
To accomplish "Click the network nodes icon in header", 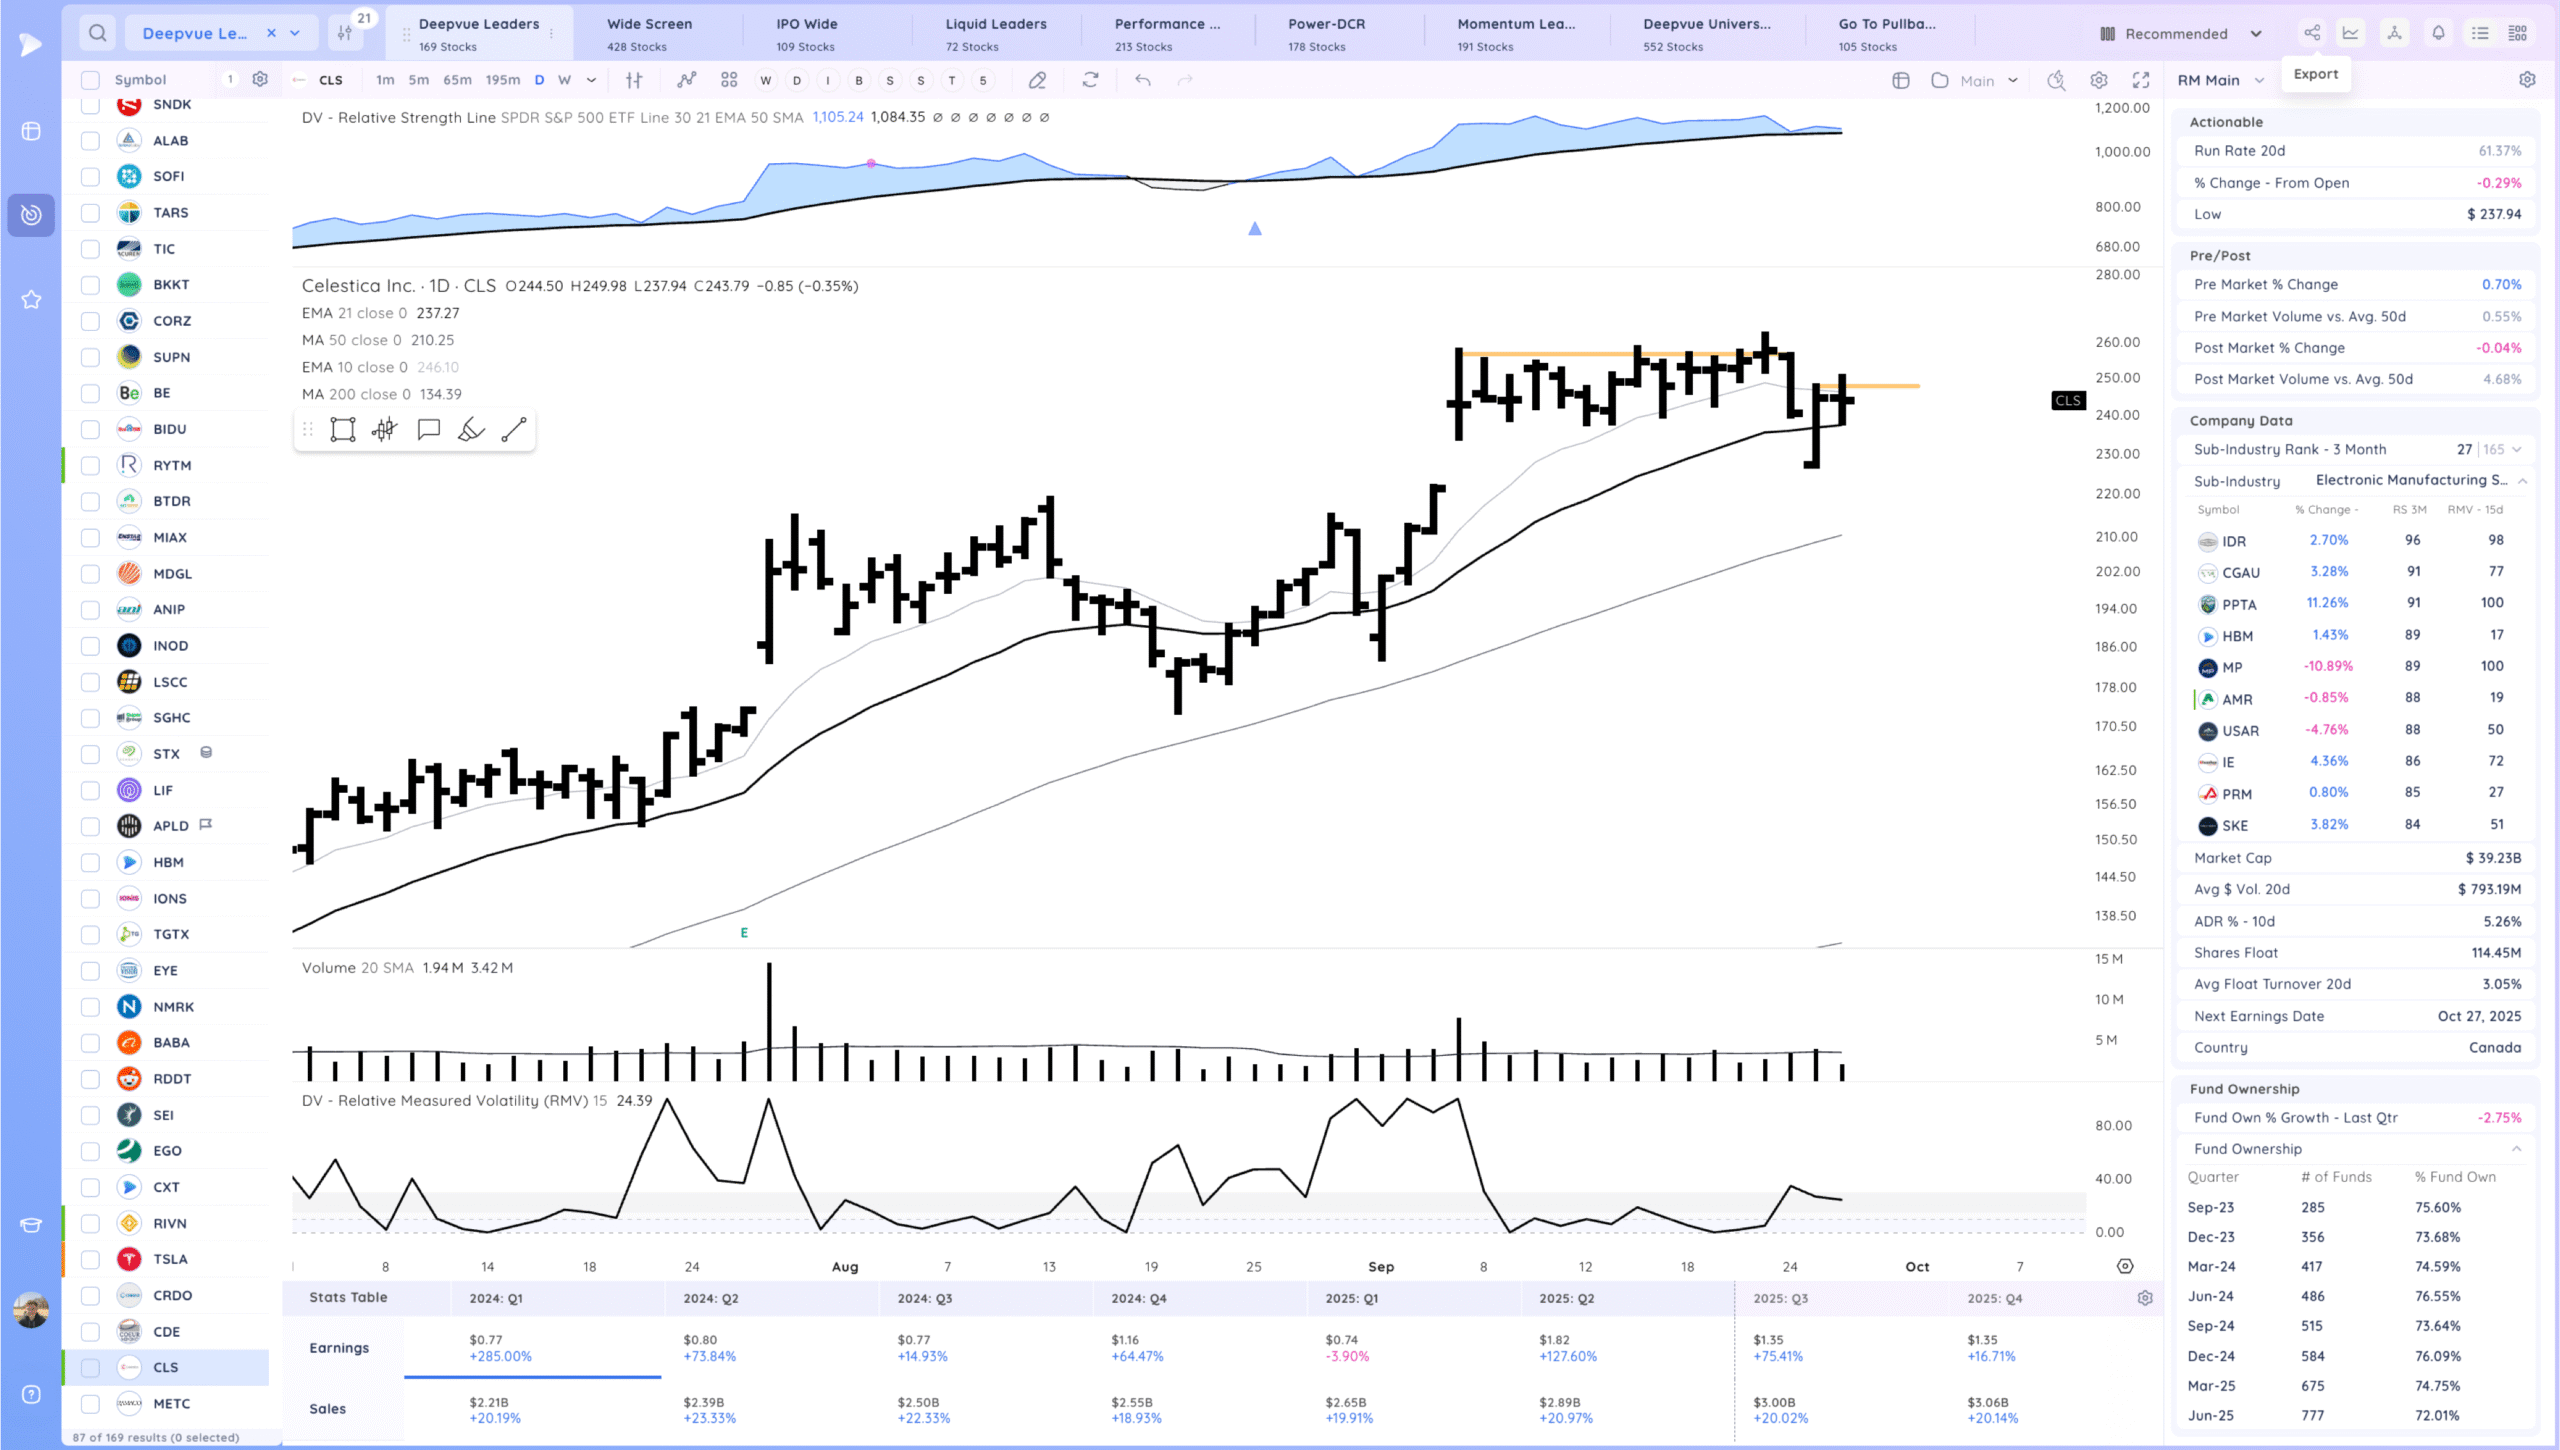I will (2394, 33).
